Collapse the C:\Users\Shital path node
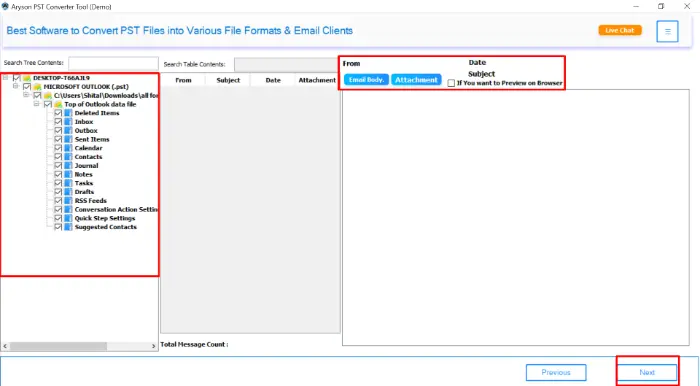 click(x=26, y=95)
